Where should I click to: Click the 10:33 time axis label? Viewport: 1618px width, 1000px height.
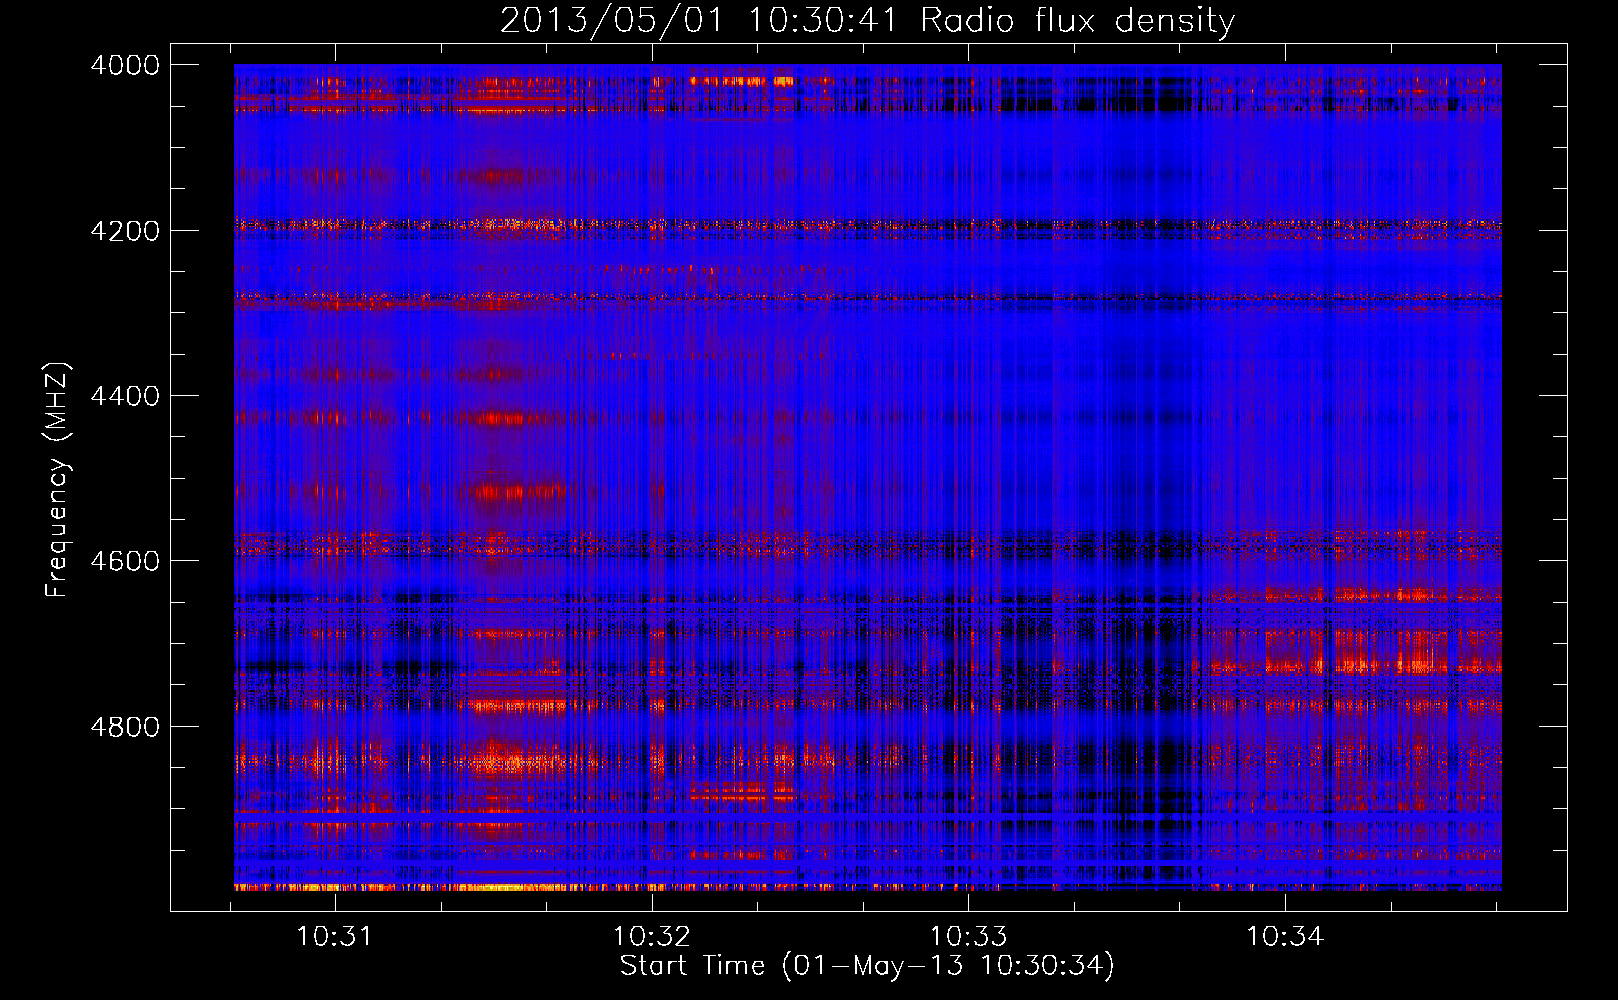pos(968,937)
